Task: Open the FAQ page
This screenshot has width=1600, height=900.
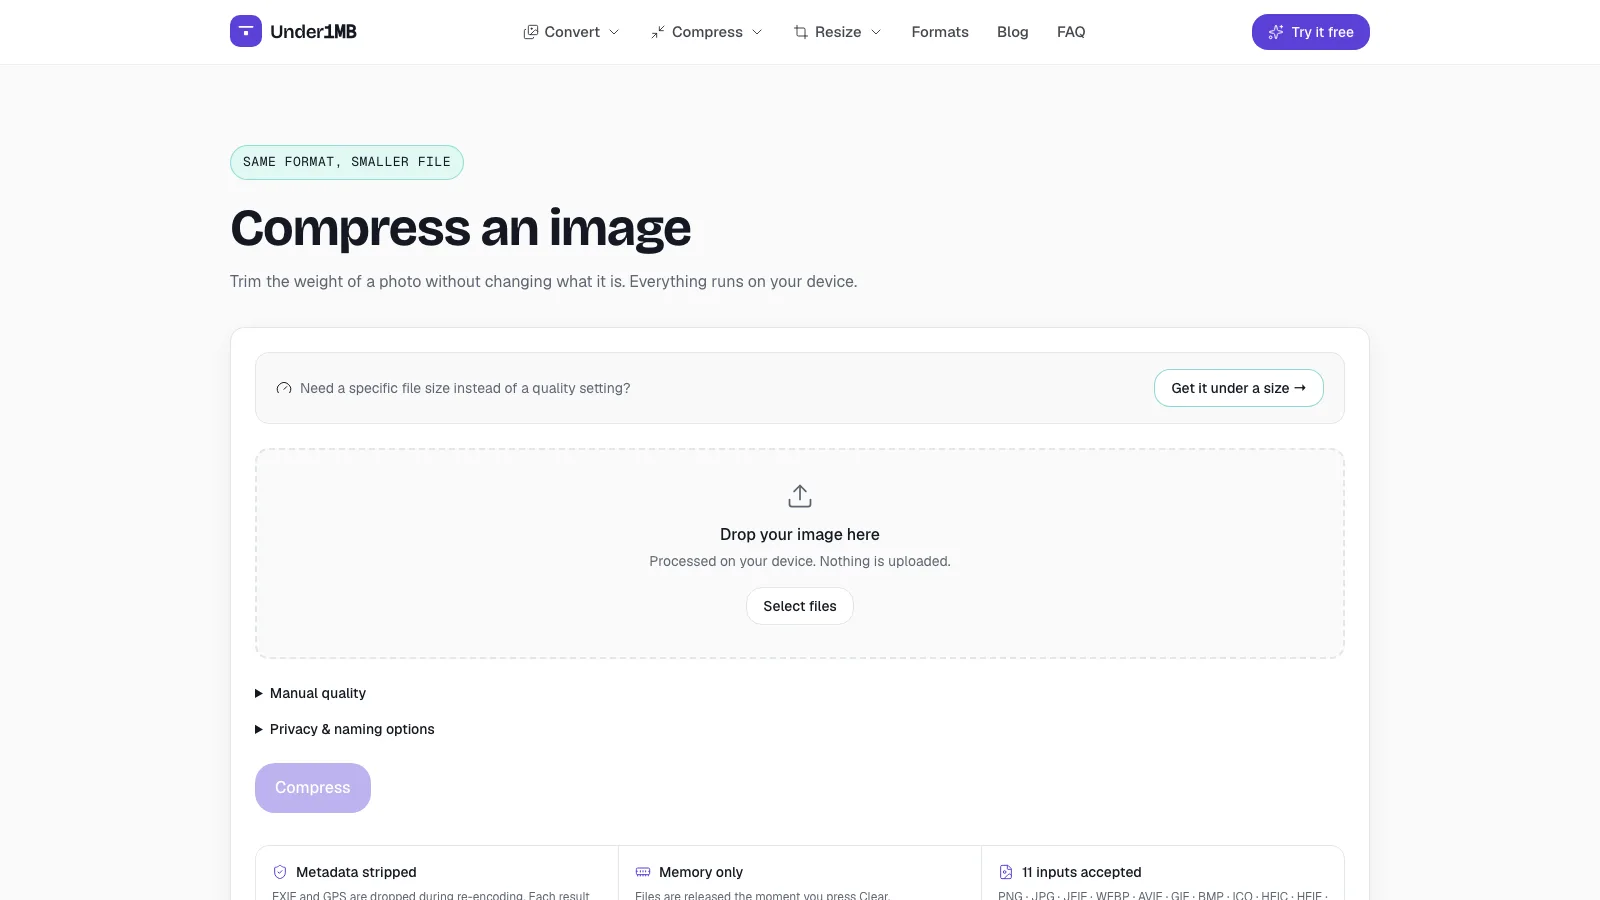Action: 1071,32
